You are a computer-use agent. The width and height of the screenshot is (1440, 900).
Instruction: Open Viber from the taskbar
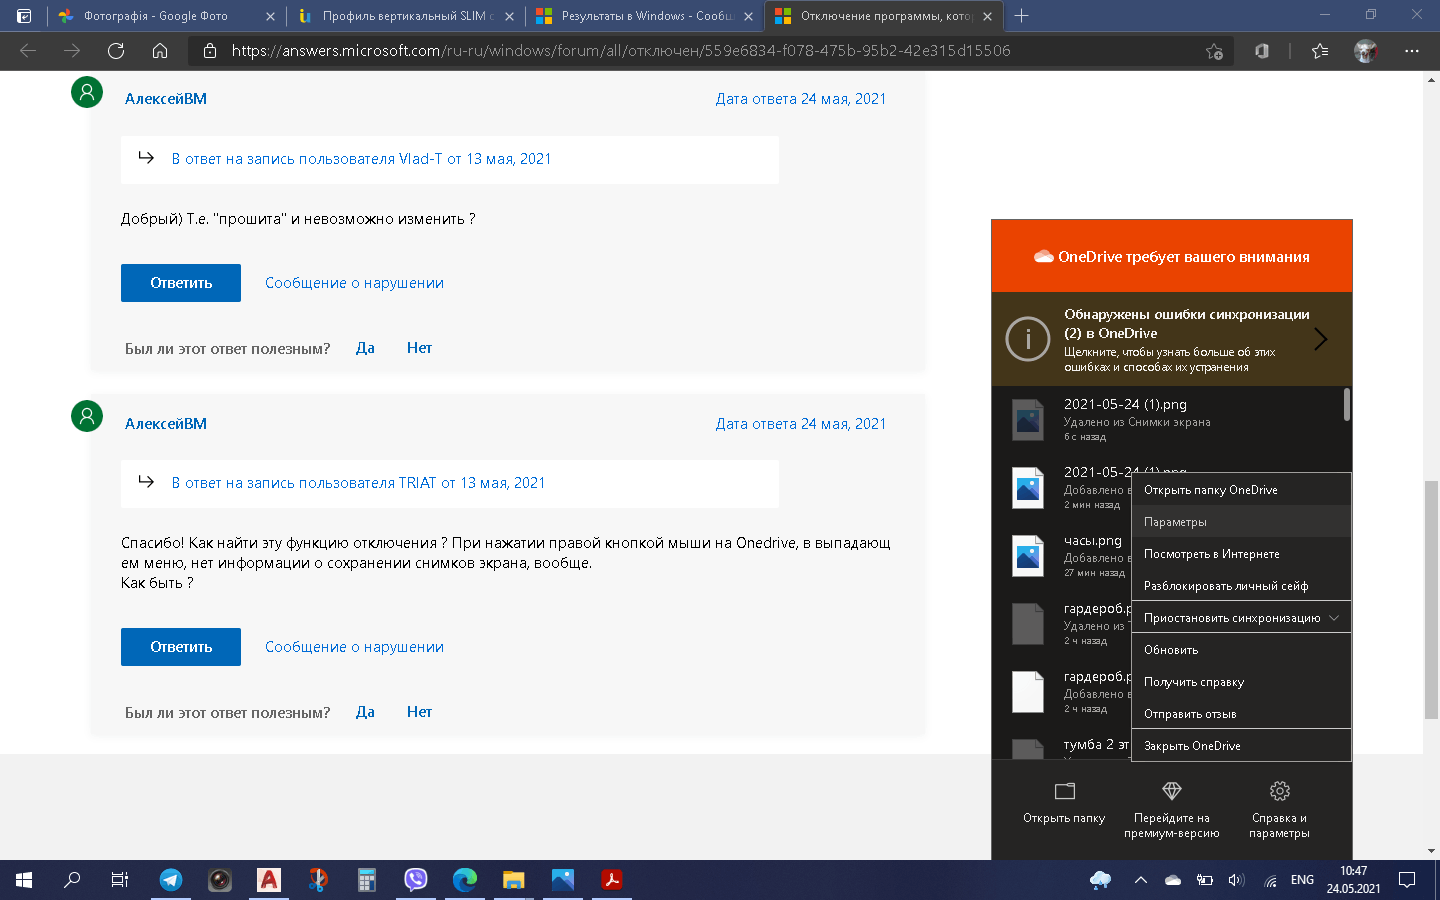(416, 880)
